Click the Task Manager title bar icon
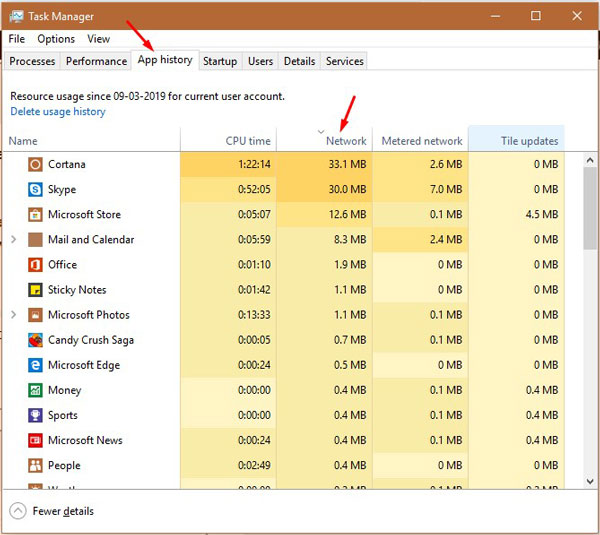The width and height of the screenshot is (600, 535). click(16, 16)
